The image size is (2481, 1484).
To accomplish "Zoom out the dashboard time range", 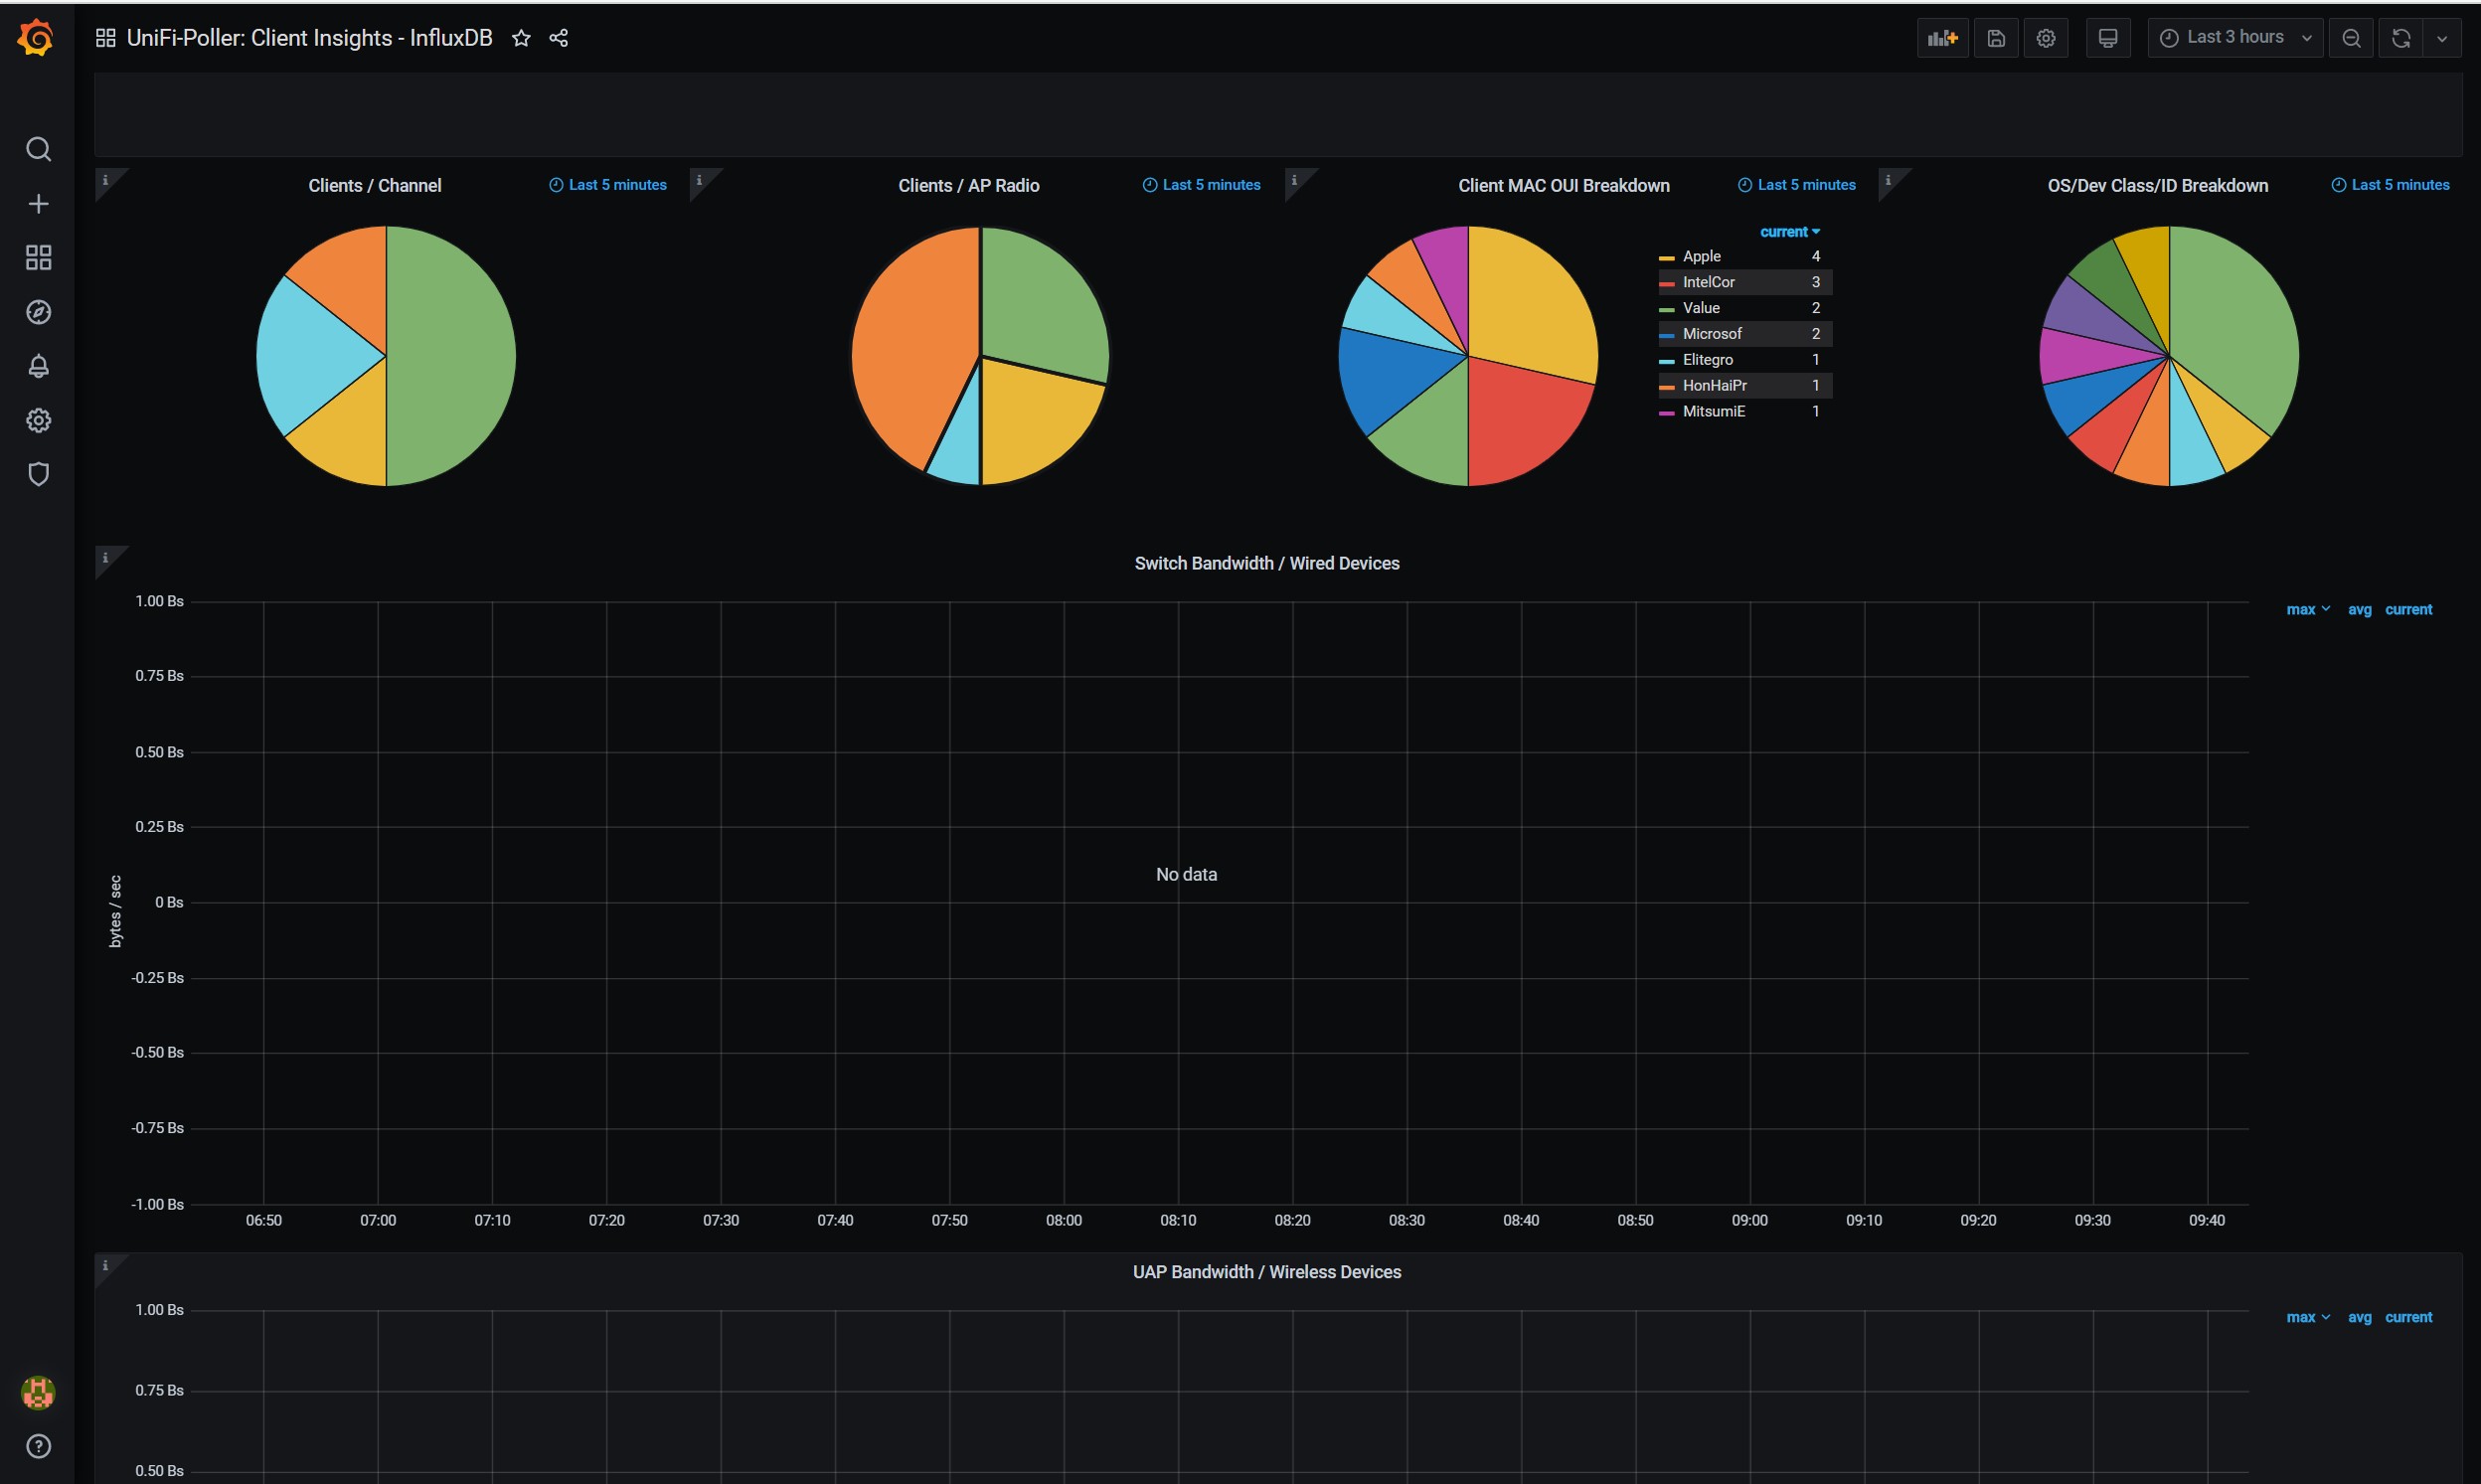I will point(2351,37).
